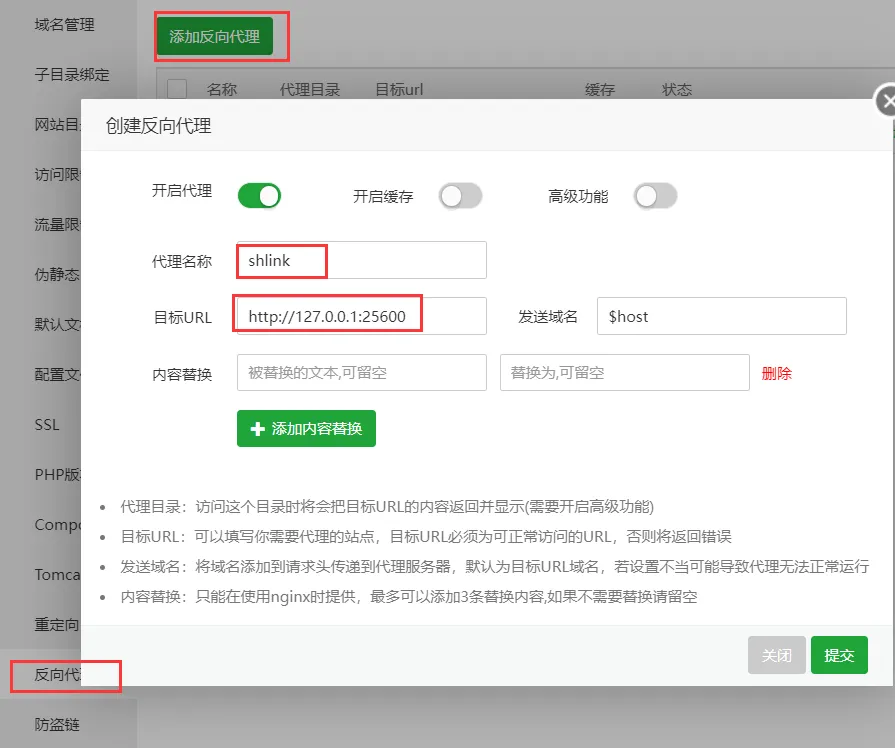Focus the 代理名称 field containing shlink
This screenshot has height=748, width=895.
[x=361, y=260]
